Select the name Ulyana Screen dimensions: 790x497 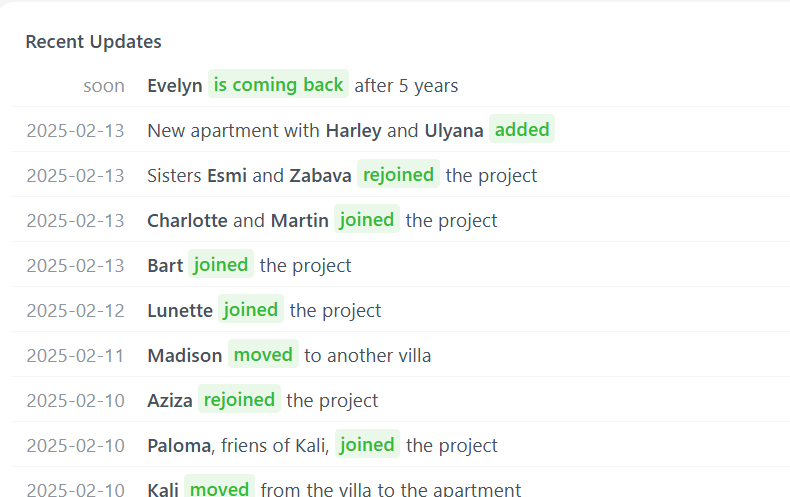pyautogui.click(x=454, y=131)
